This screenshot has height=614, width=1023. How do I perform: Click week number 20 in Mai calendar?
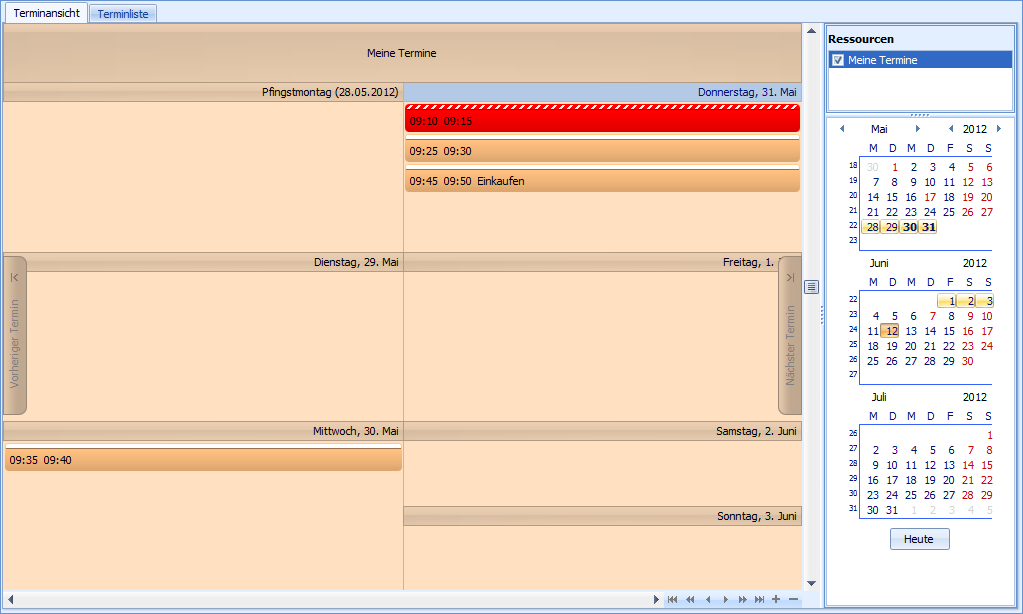click(x=853, y=195)
